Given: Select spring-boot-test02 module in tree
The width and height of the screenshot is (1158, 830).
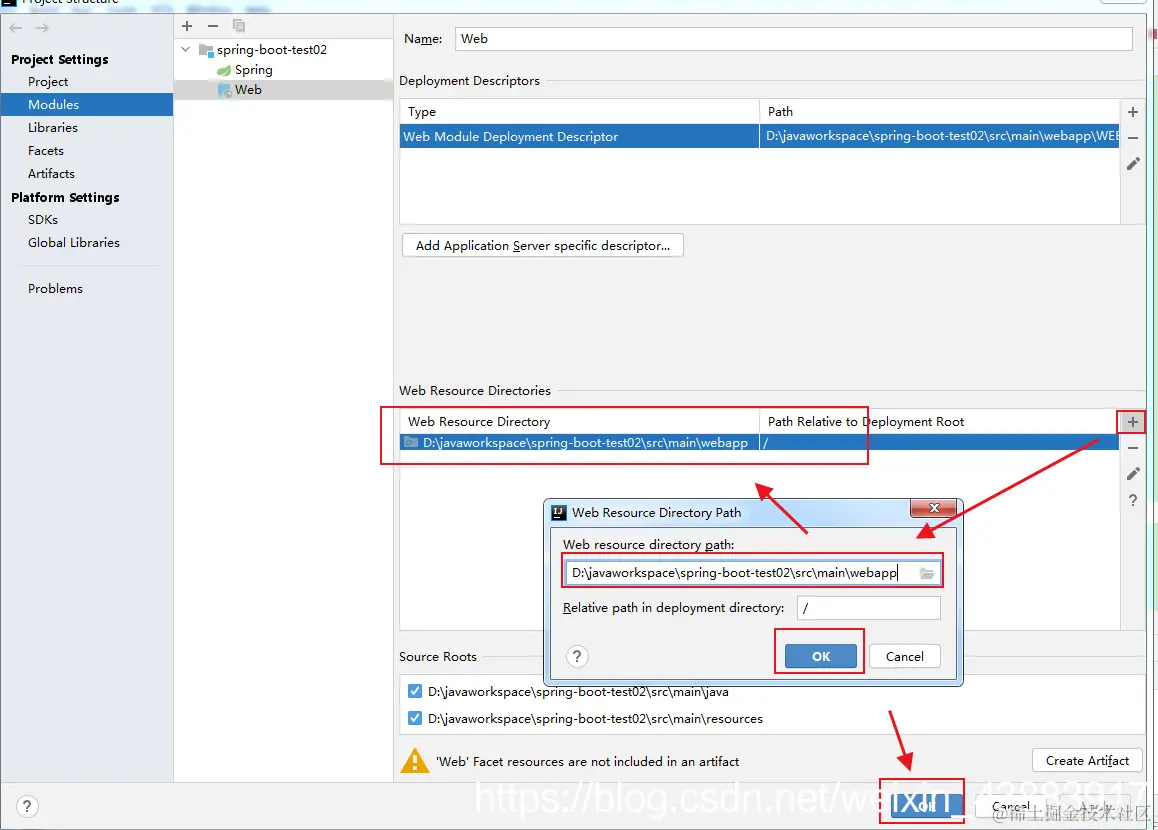Looking at the screenshot, I should [x=271, y=49].
